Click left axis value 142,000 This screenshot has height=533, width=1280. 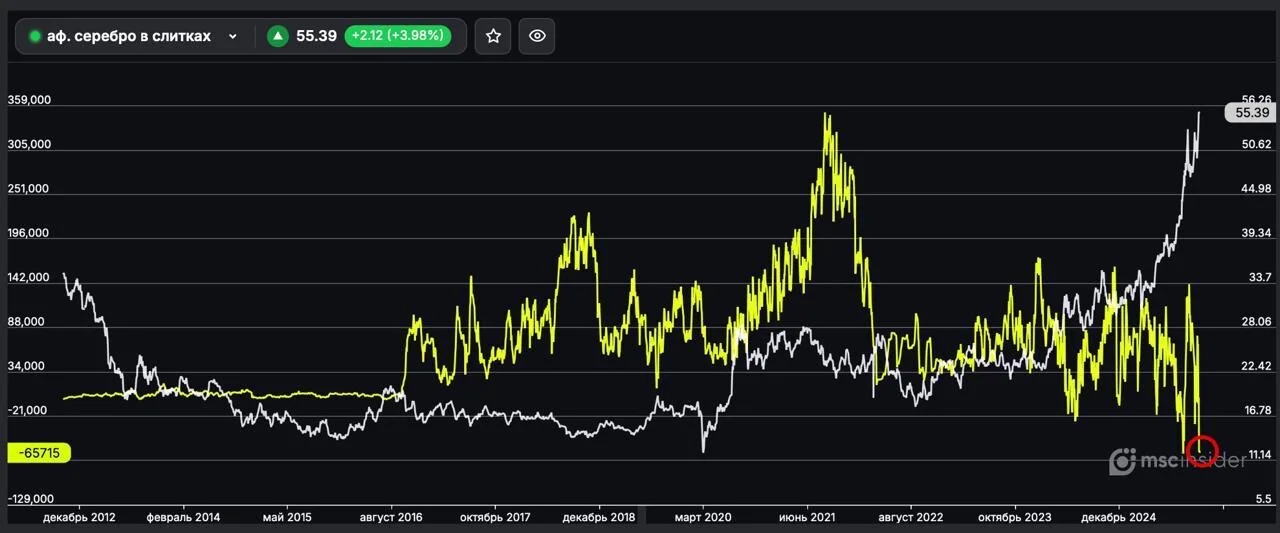29,277
